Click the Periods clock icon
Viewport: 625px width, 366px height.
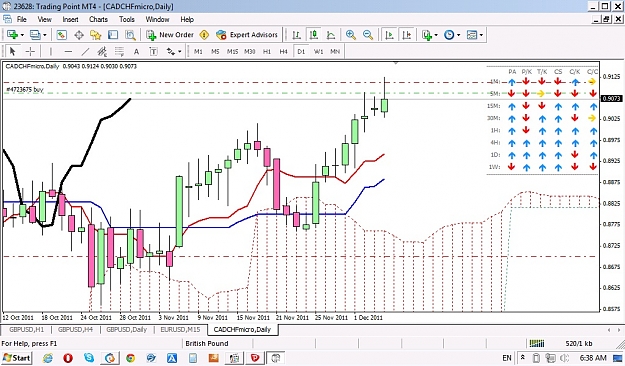449,35
